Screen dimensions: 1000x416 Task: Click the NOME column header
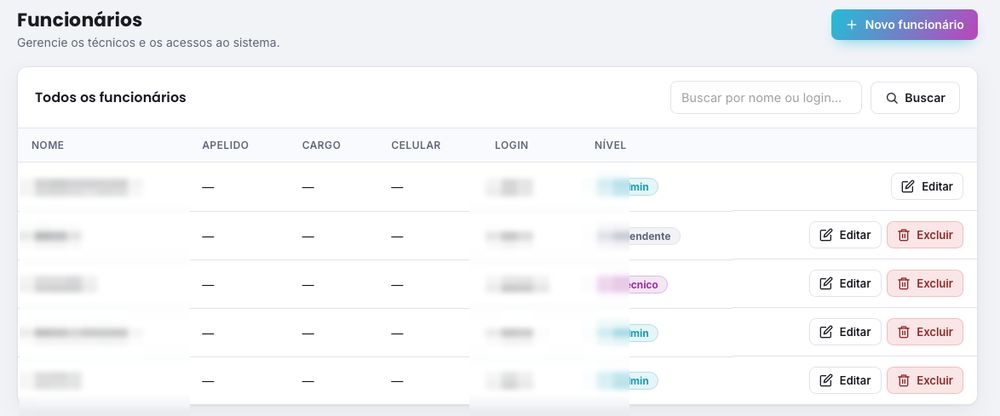point(48,145)
